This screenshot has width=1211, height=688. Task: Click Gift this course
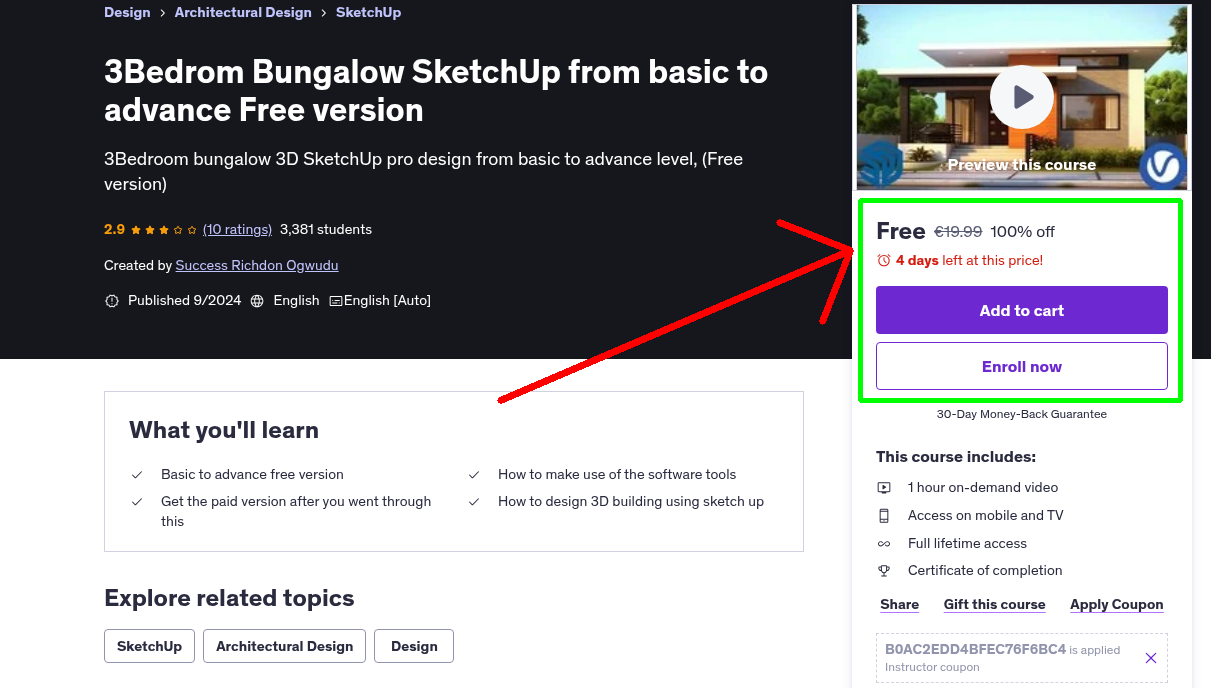[994, 604]
